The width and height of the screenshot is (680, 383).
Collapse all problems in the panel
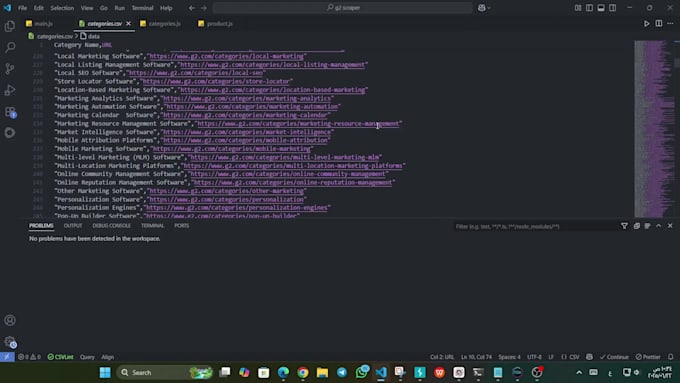click(x=636, y=226)
